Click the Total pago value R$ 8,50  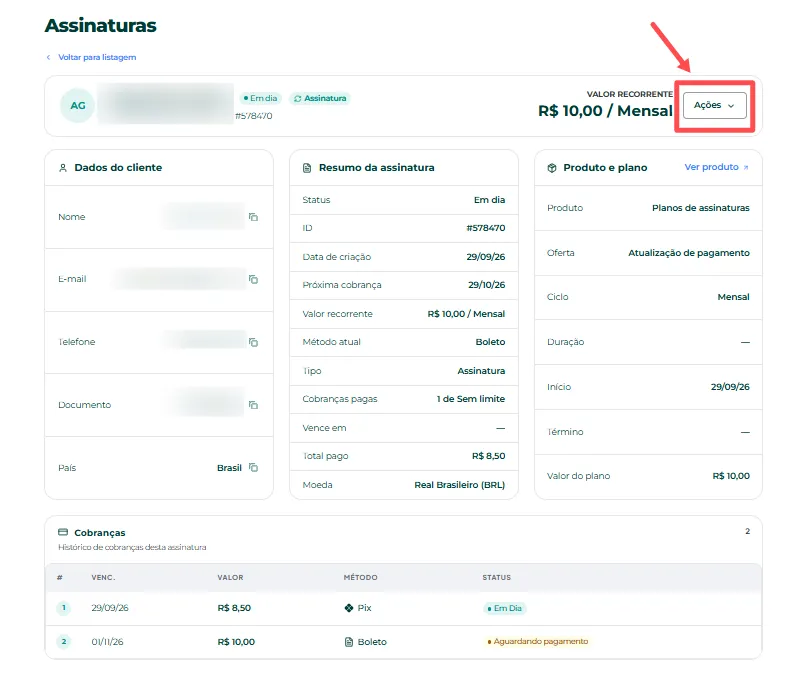(489, 456)
